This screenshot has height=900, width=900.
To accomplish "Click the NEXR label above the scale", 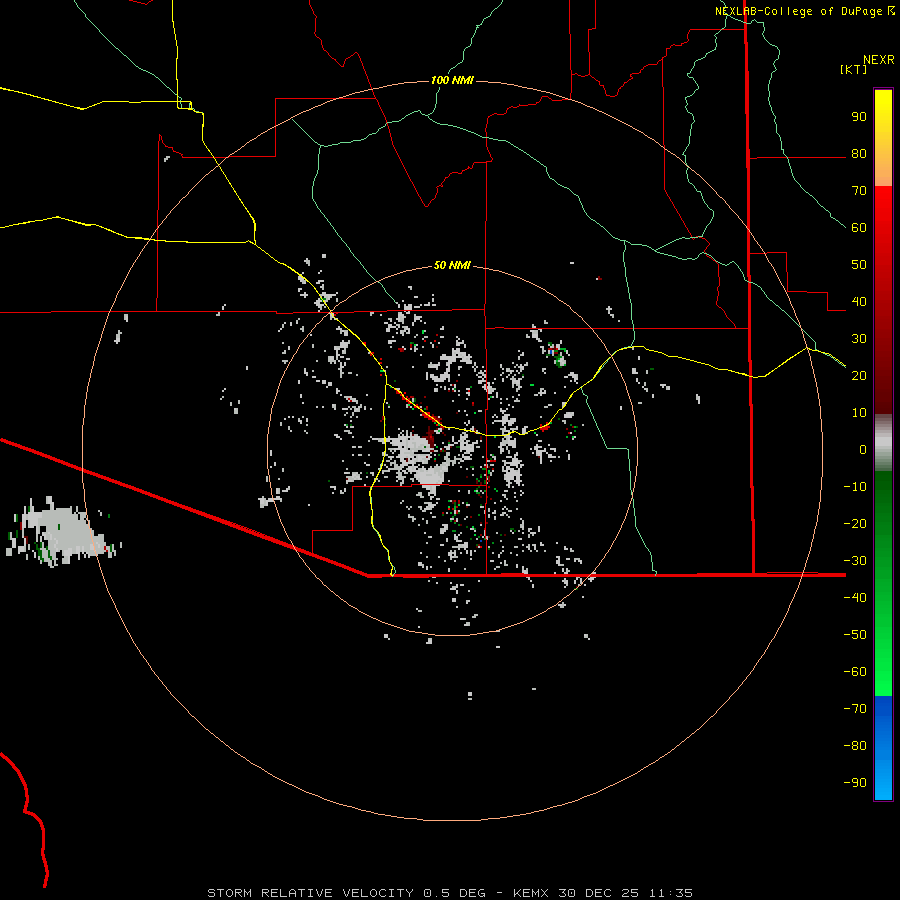I will tap(878, 60).
